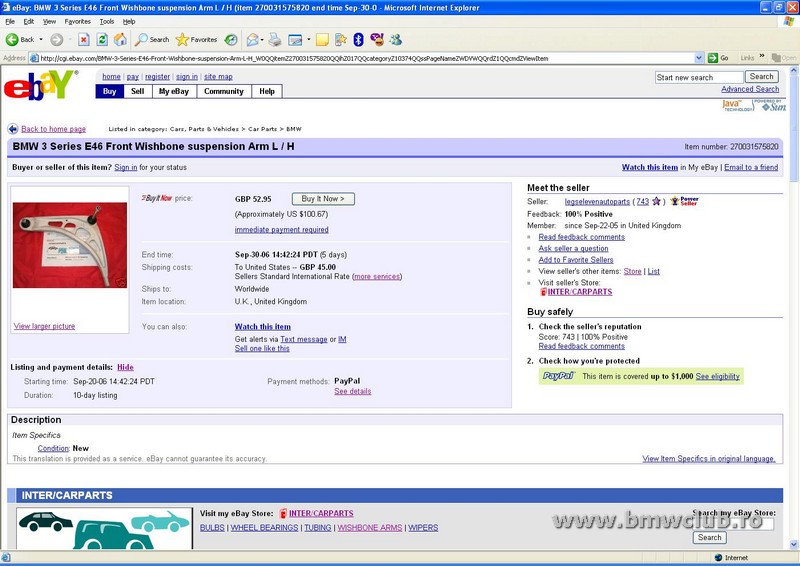Click the eBay logo

click(41, 85)
